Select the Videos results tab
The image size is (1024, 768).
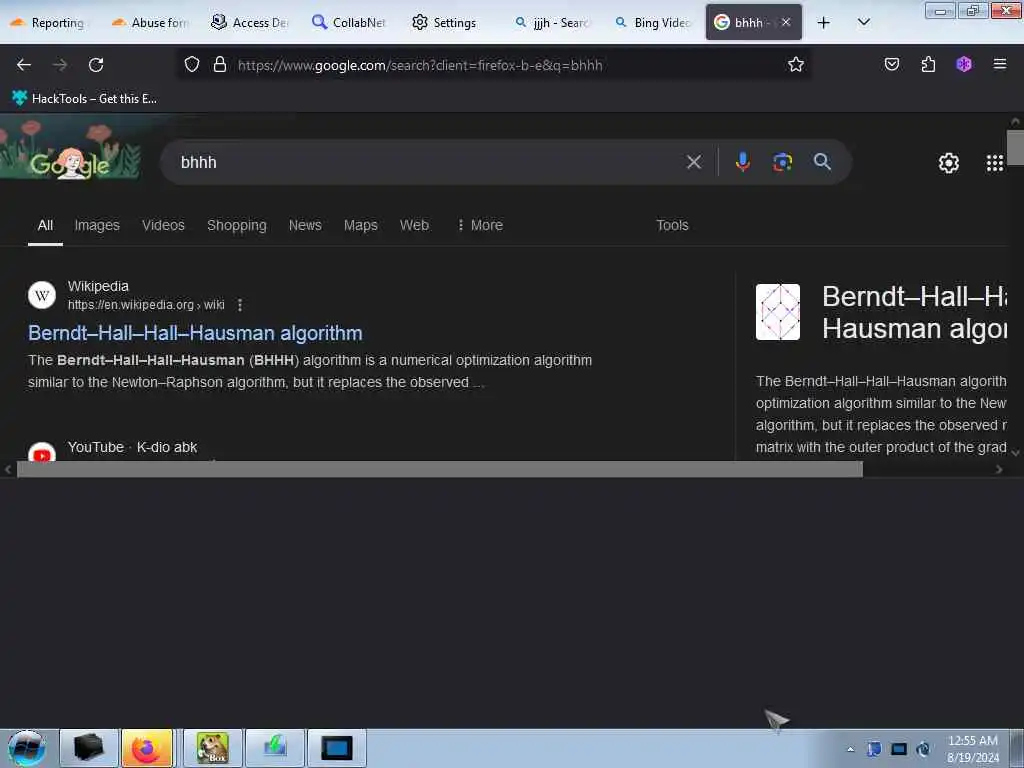pyautogui.click(x=163, y=225)
